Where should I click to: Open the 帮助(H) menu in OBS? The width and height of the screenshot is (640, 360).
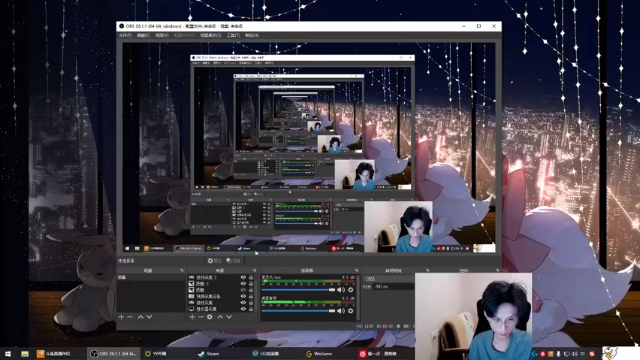[252, 36]
